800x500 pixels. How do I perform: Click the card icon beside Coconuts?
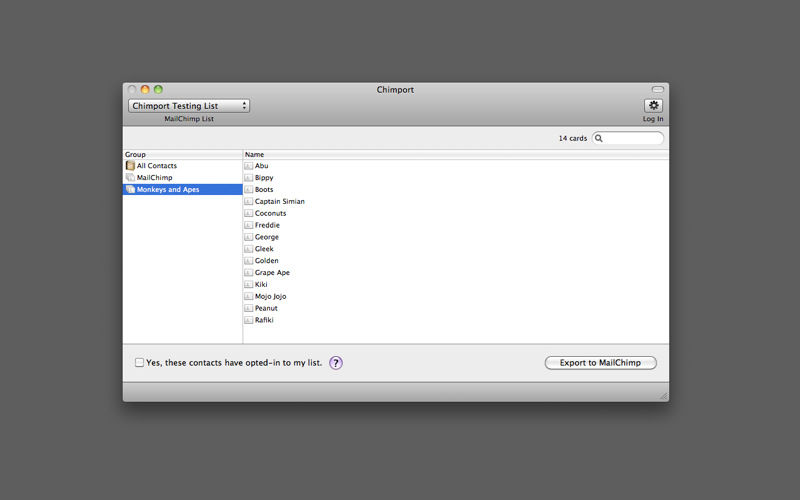[248, 213]
